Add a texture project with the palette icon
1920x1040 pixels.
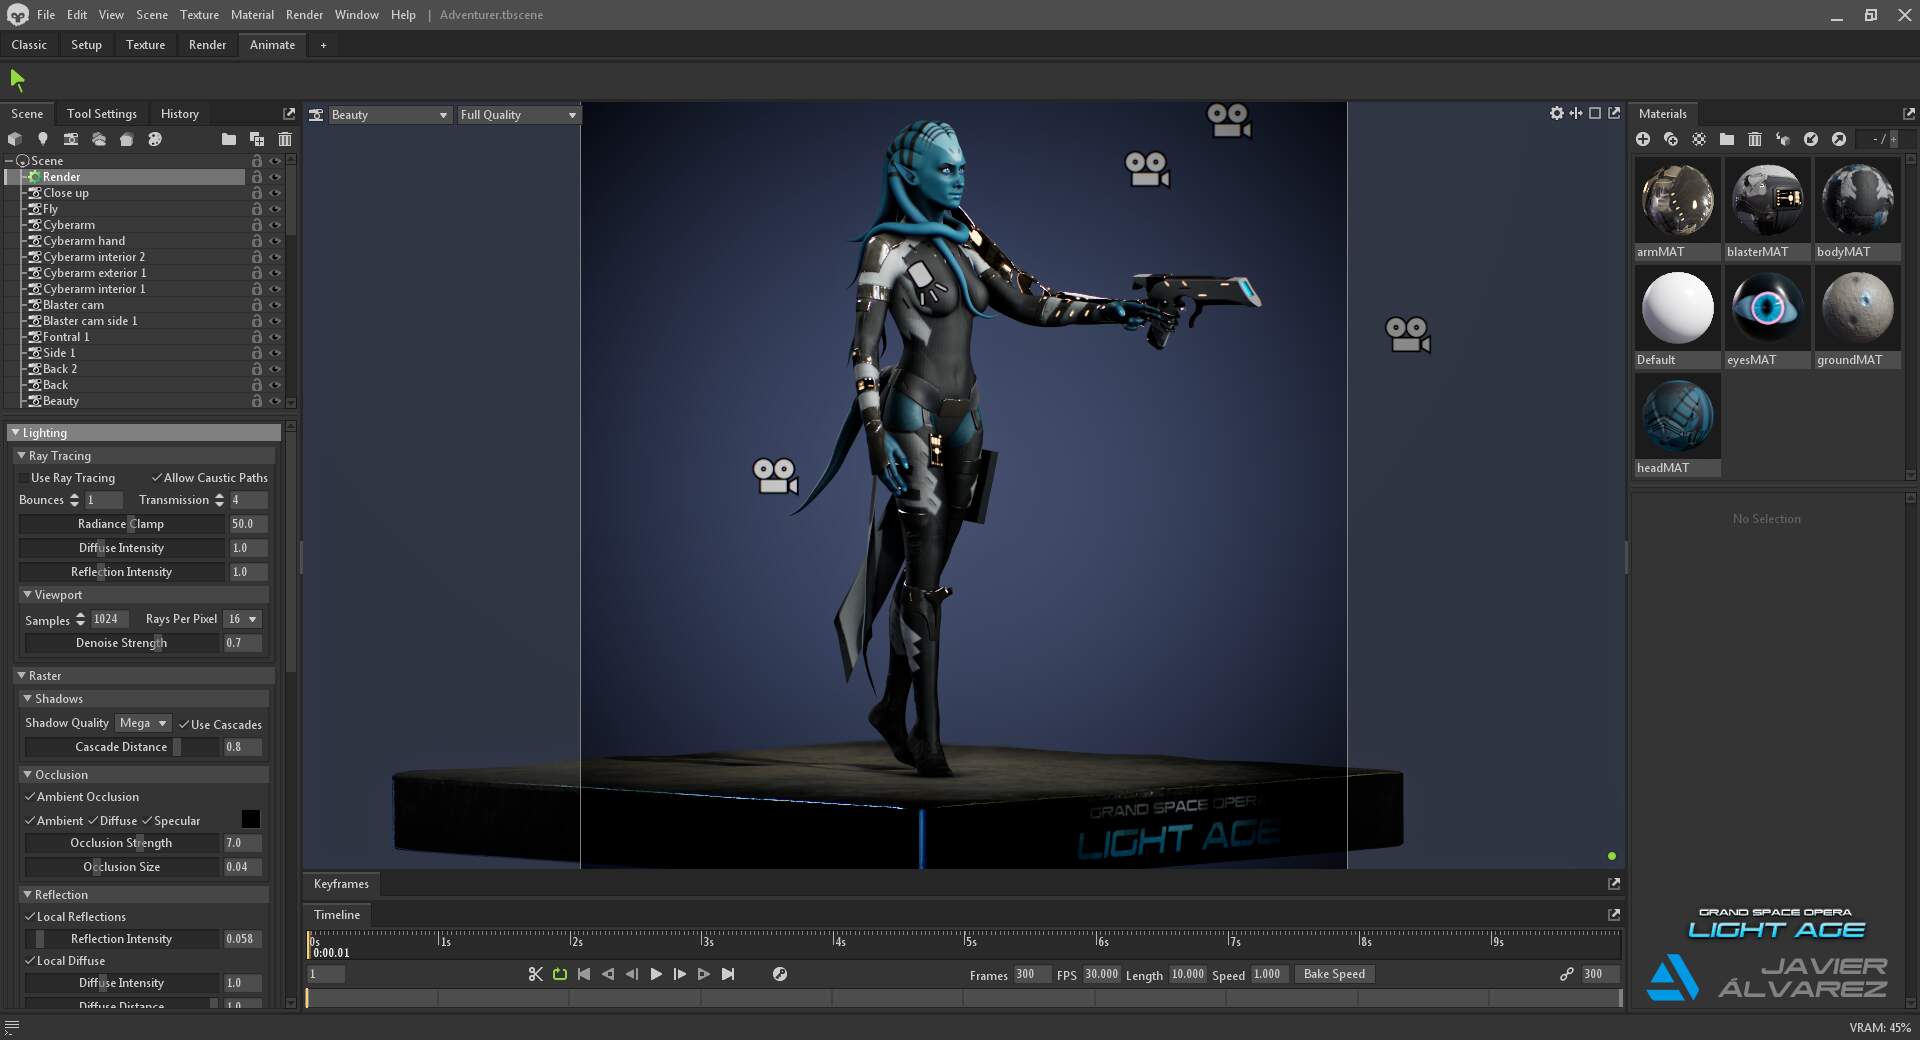point(155,139)
